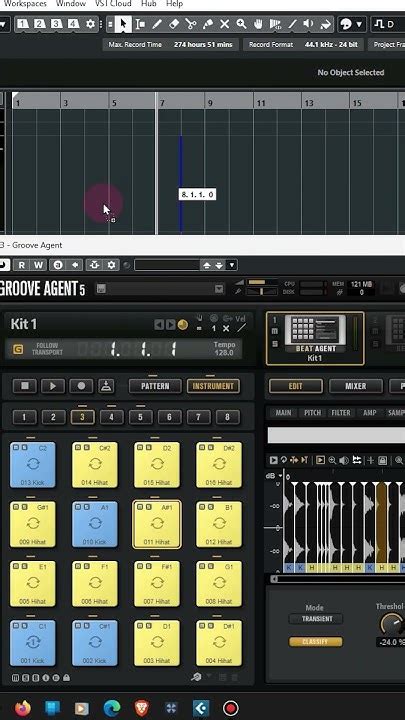
Task: Toggle solo on pad A1 010 Kick
Action: (x=85, y=506)
